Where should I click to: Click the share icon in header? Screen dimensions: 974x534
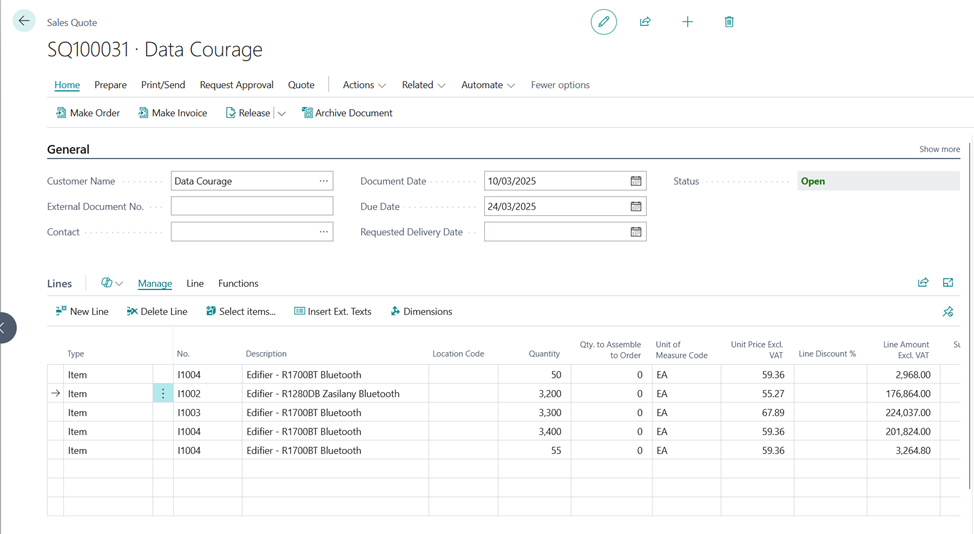click(645, 22)
